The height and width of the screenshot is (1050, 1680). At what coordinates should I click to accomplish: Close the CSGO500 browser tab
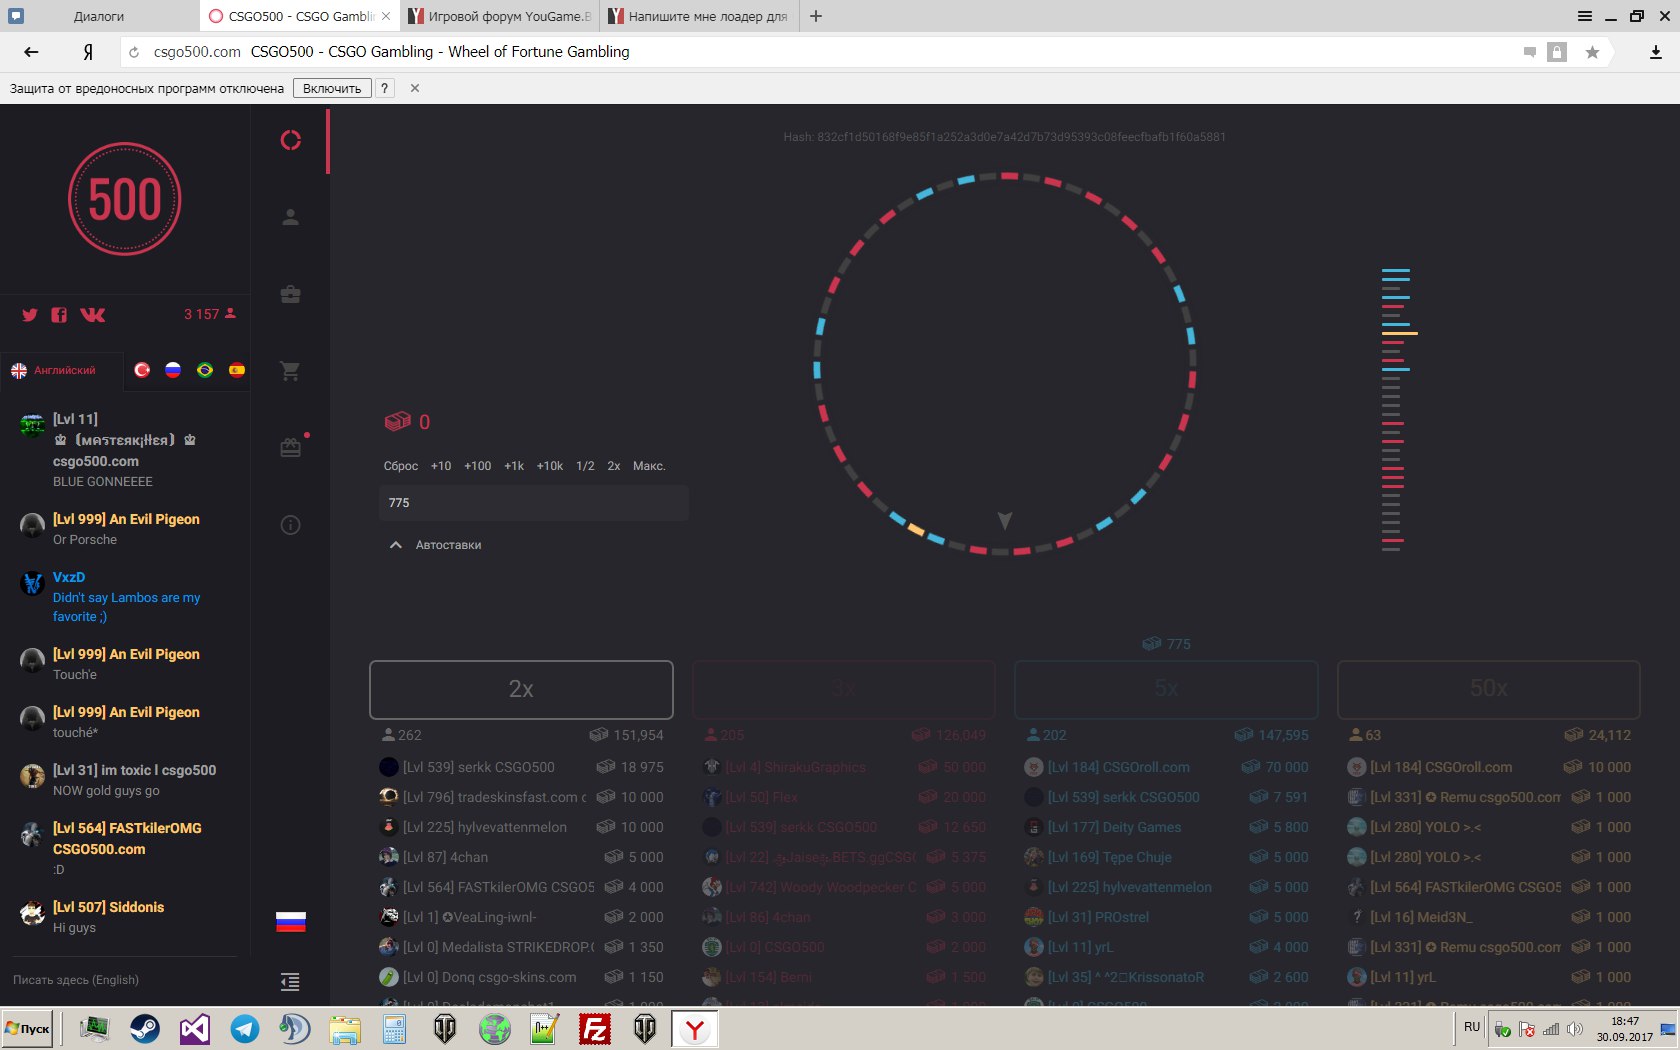coord(386,16)
